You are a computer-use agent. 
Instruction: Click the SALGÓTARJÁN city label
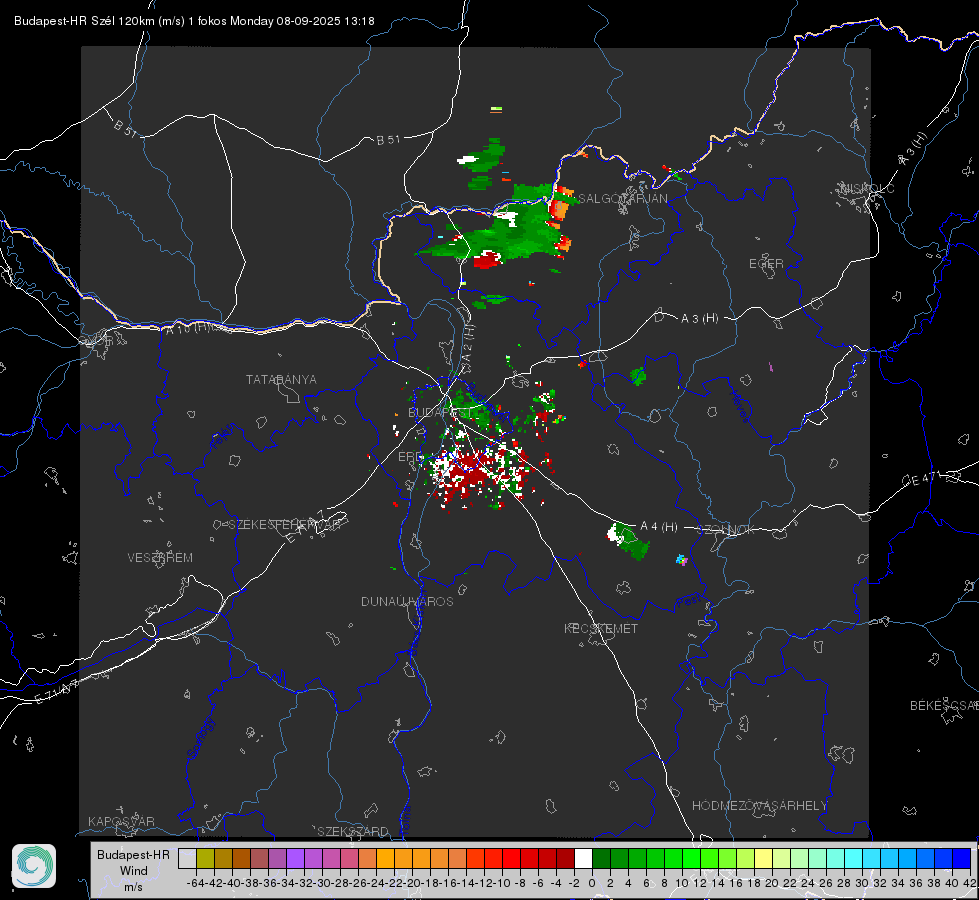point(622,199)
